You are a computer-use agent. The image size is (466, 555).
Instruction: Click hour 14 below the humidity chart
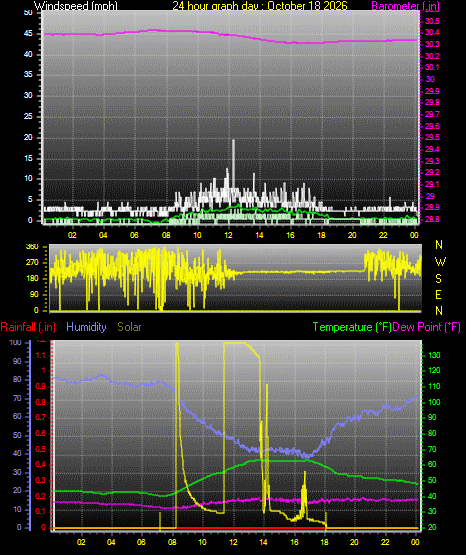tap(264, 542)
